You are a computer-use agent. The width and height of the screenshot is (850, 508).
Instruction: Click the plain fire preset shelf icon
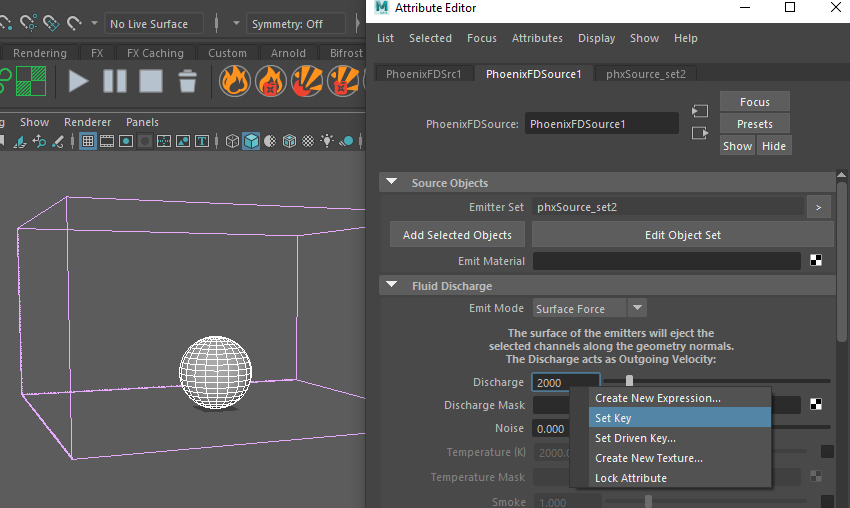click(235, 81)
